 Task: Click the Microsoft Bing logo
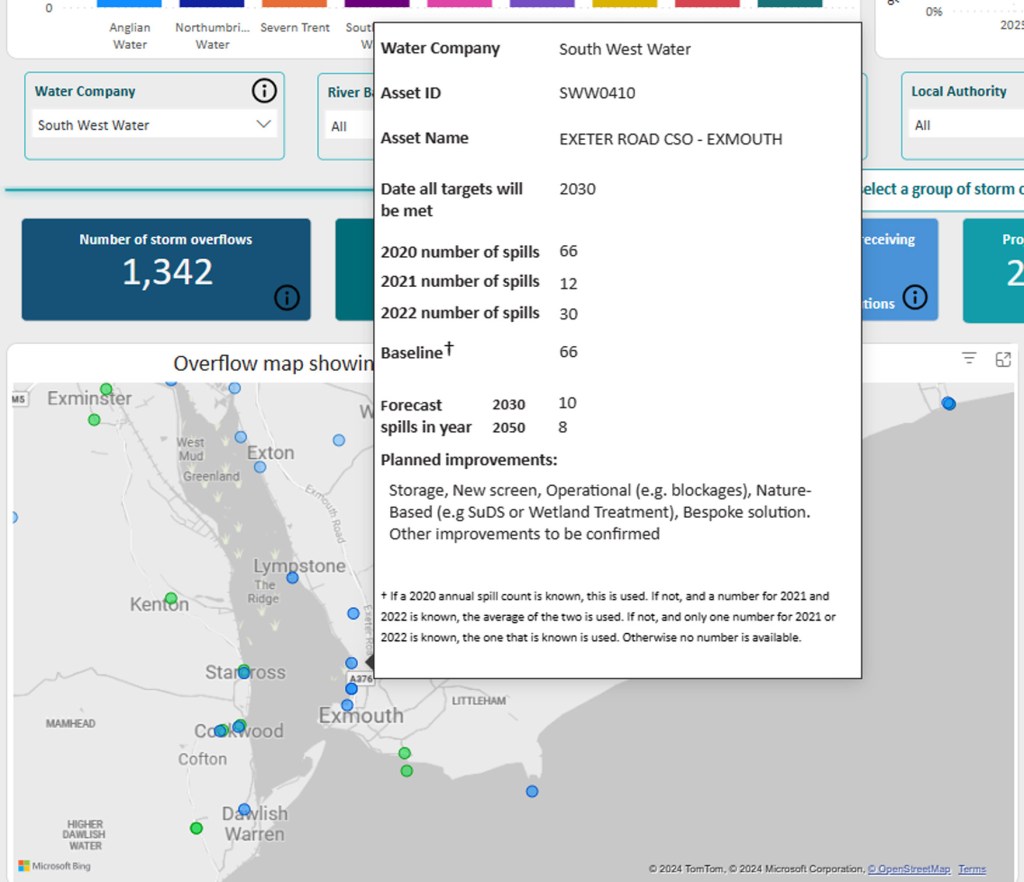(54, 865)
